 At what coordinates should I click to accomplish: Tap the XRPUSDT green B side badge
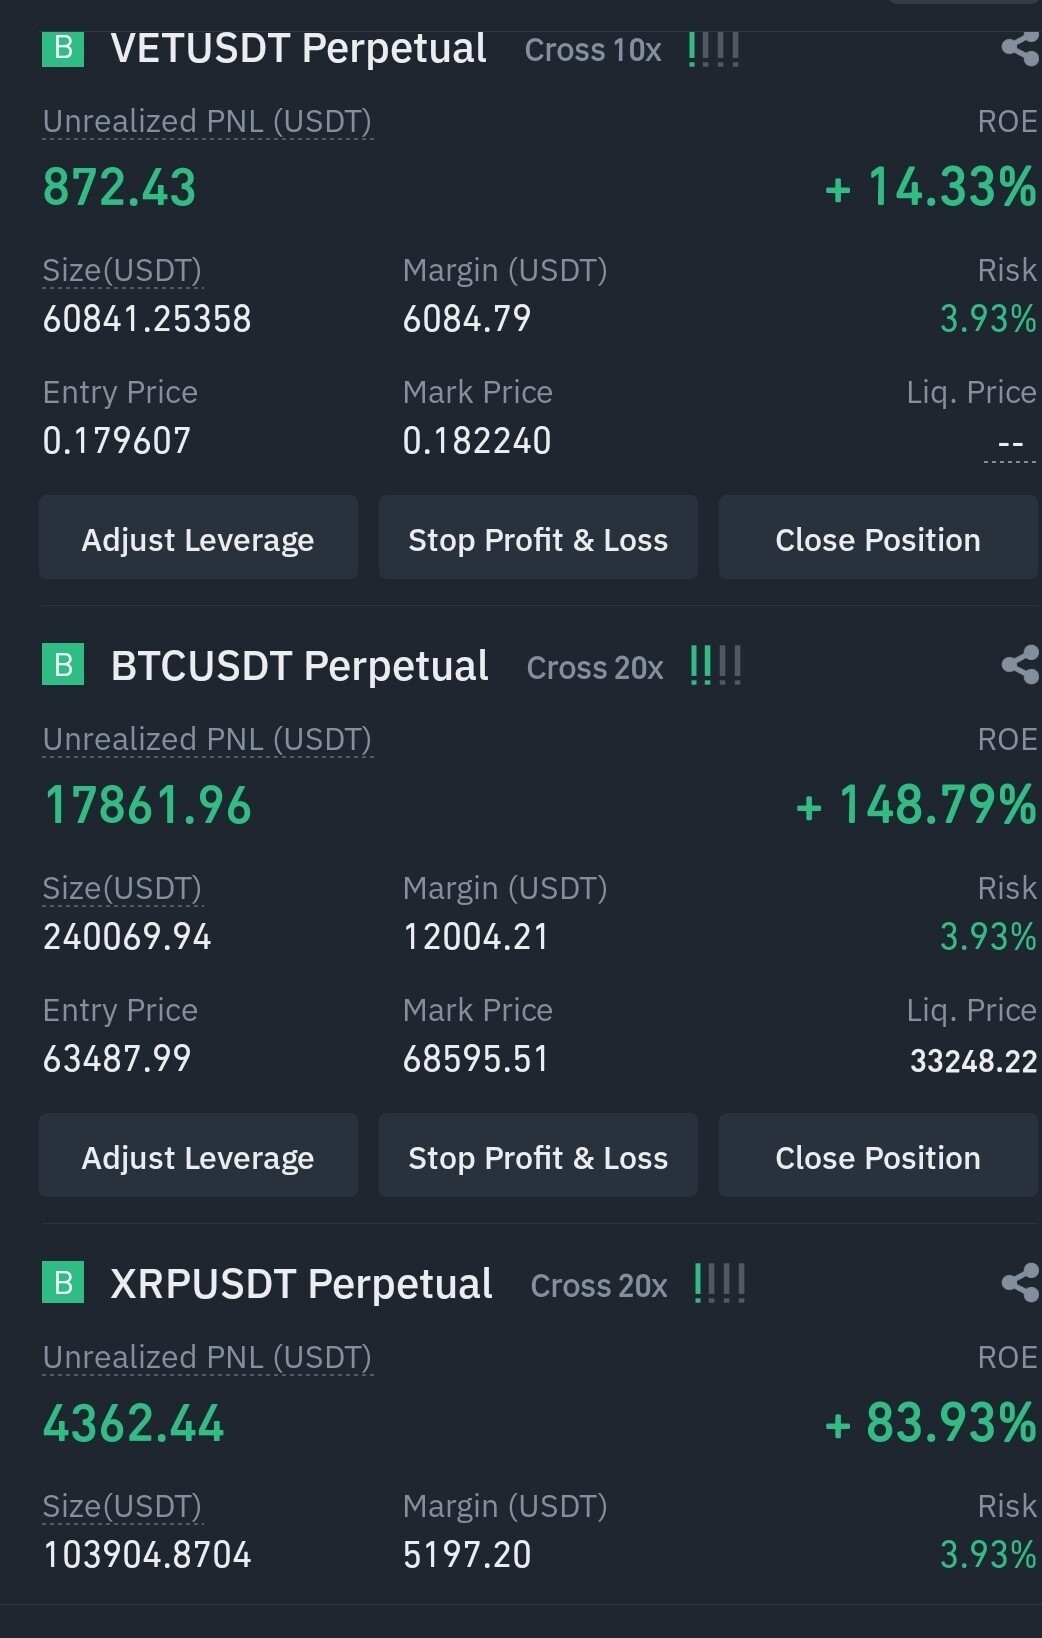(x=63, y=1283)
